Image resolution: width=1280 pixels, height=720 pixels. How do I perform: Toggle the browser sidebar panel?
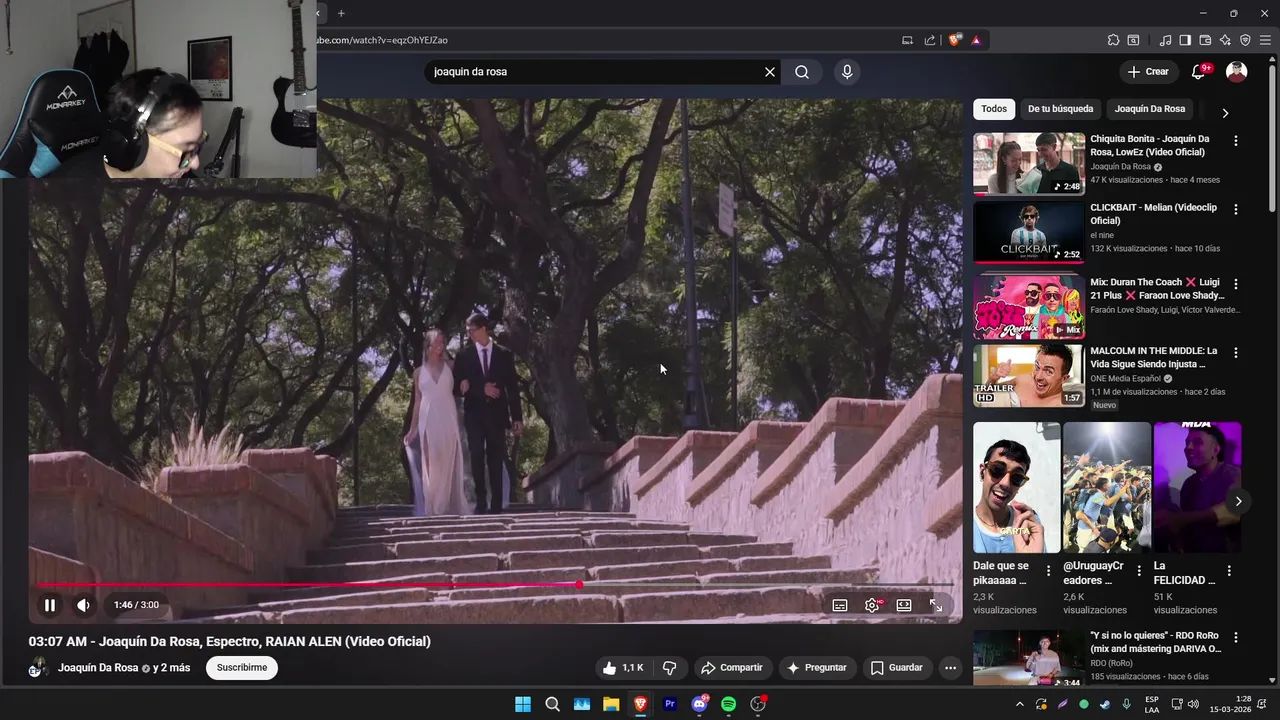point(1185,40)
